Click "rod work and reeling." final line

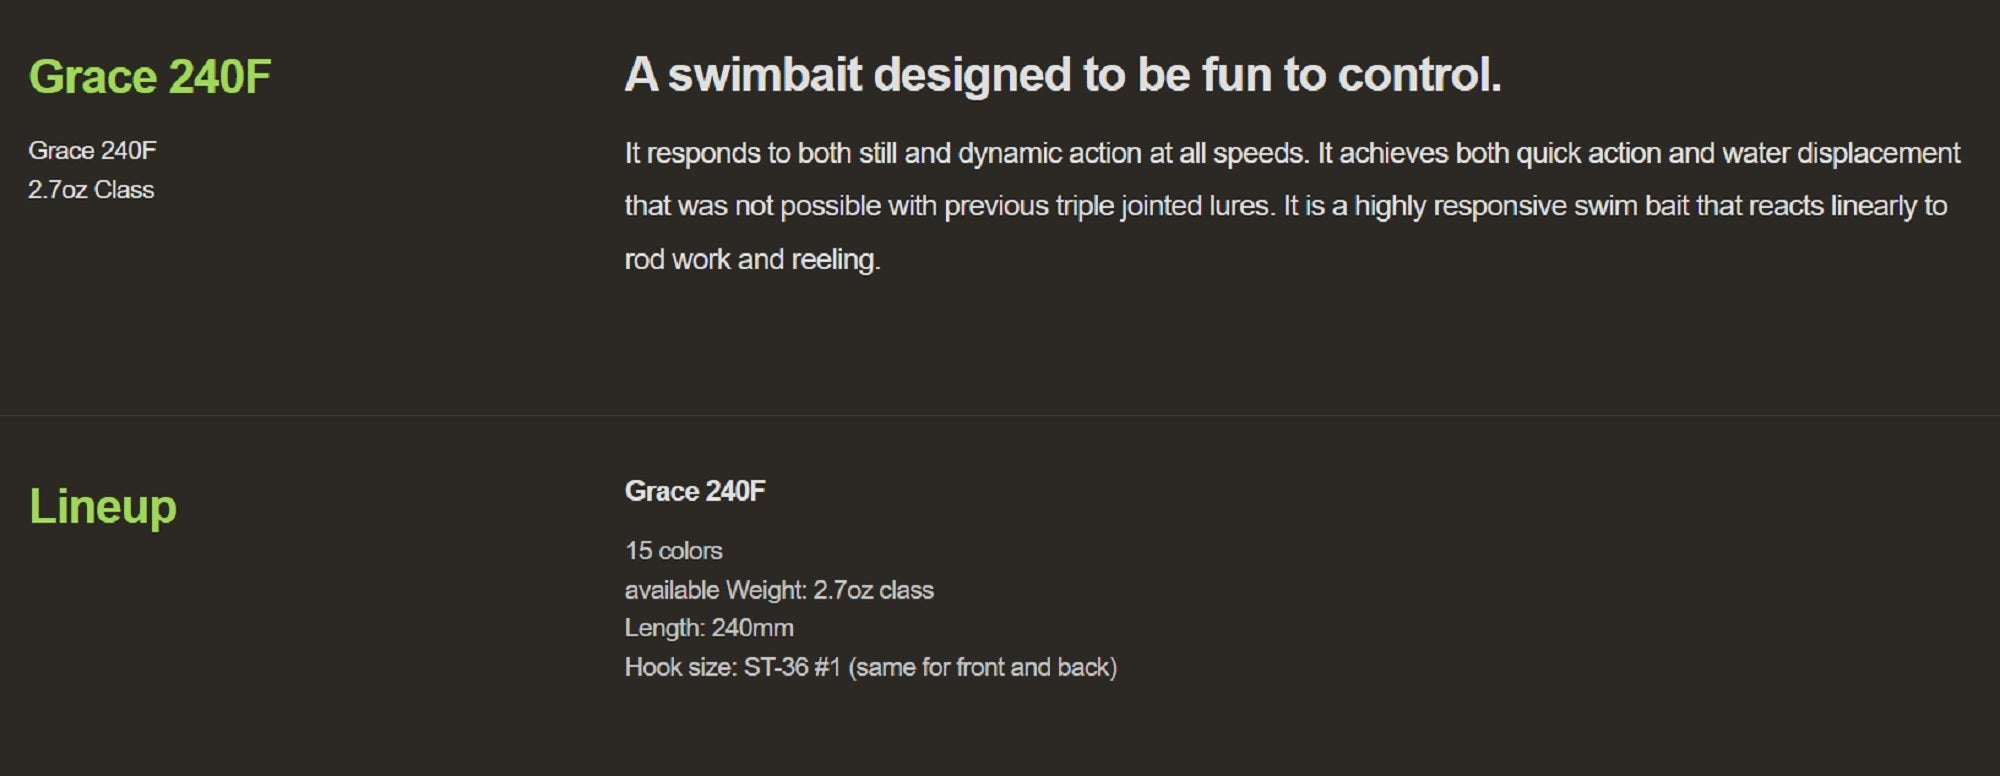click(752, 260)
